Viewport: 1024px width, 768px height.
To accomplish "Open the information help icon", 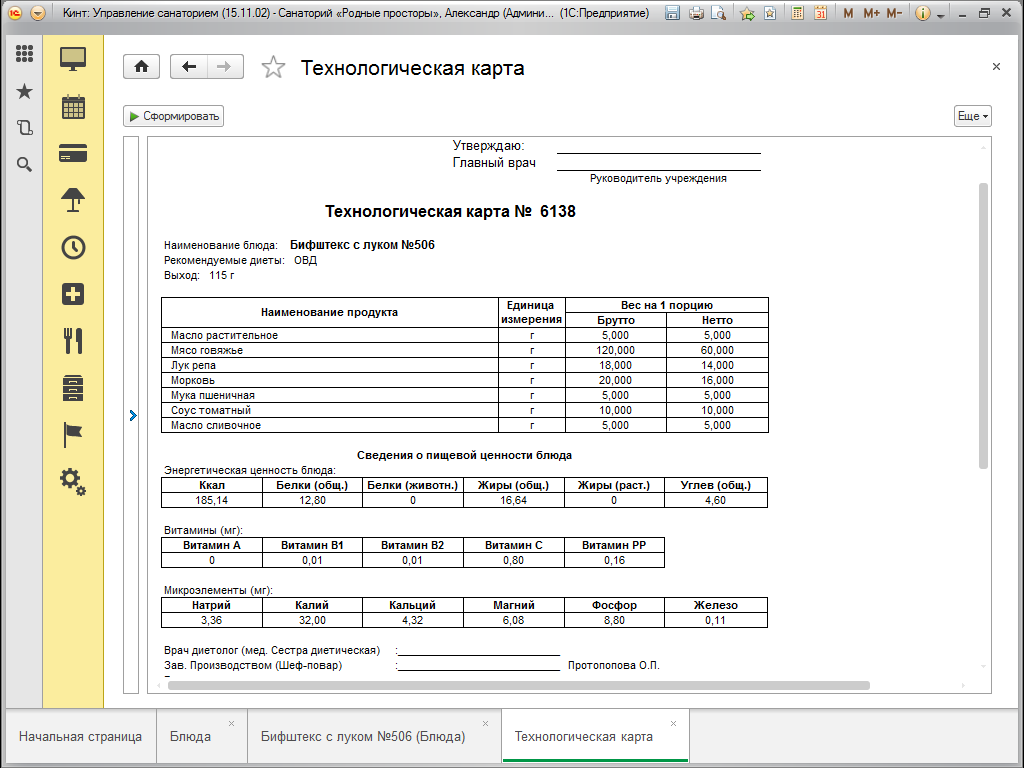I will (x=923, y=13).
